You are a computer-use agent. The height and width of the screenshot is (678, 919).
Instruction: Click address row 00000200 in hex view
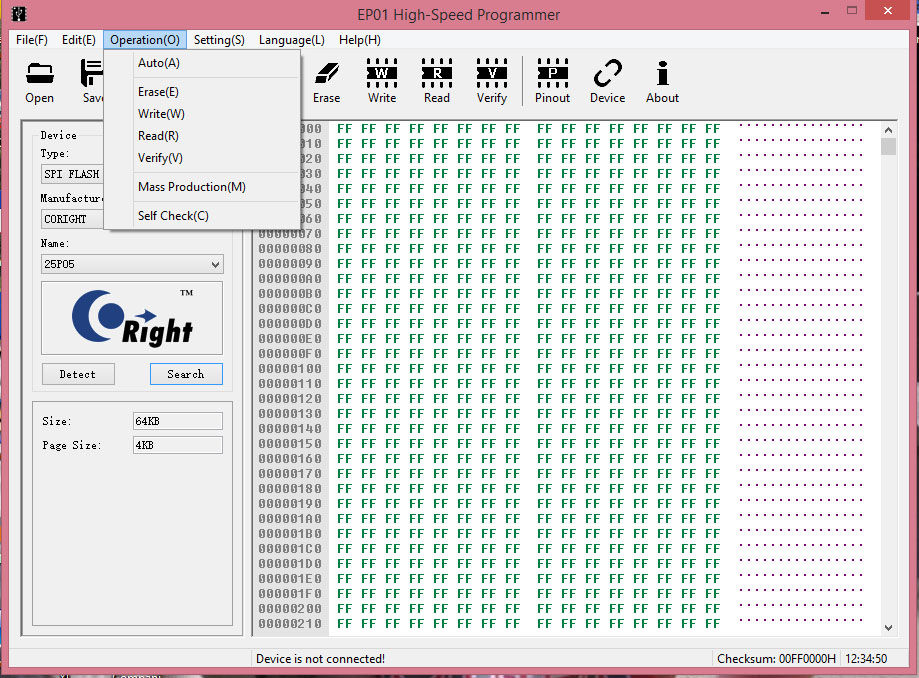(290, 609)
